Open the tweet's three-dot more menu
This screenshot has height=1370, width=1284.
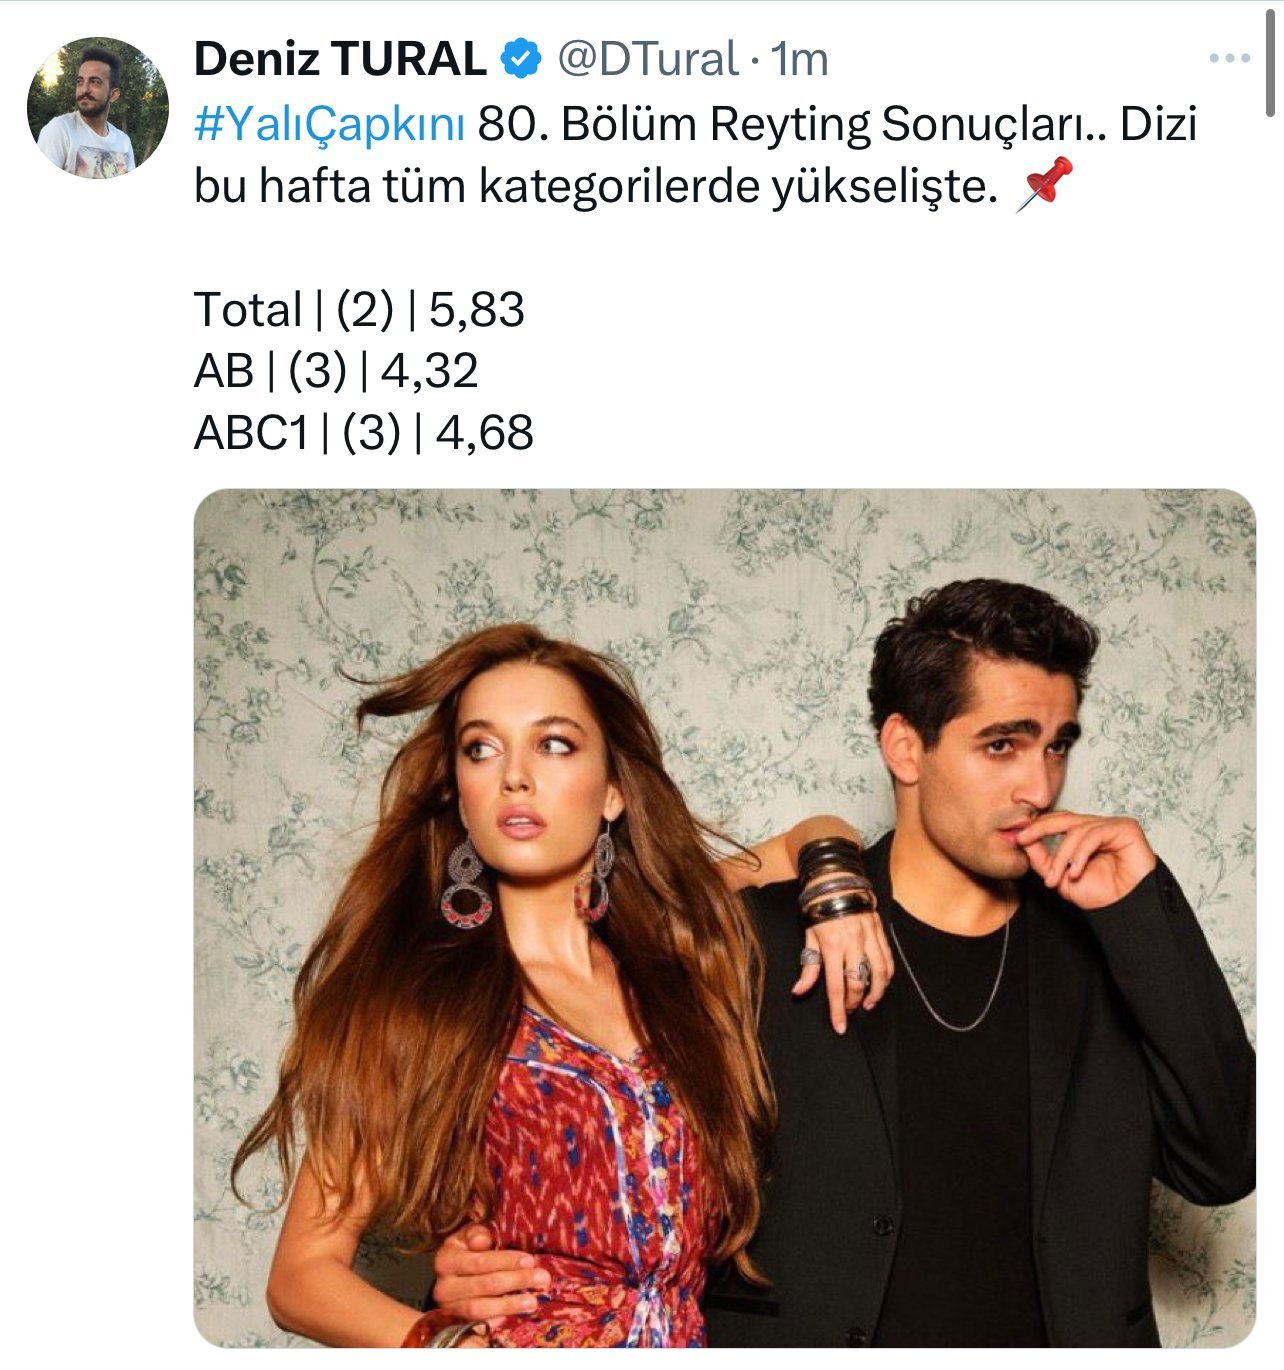pos(1229,59)
